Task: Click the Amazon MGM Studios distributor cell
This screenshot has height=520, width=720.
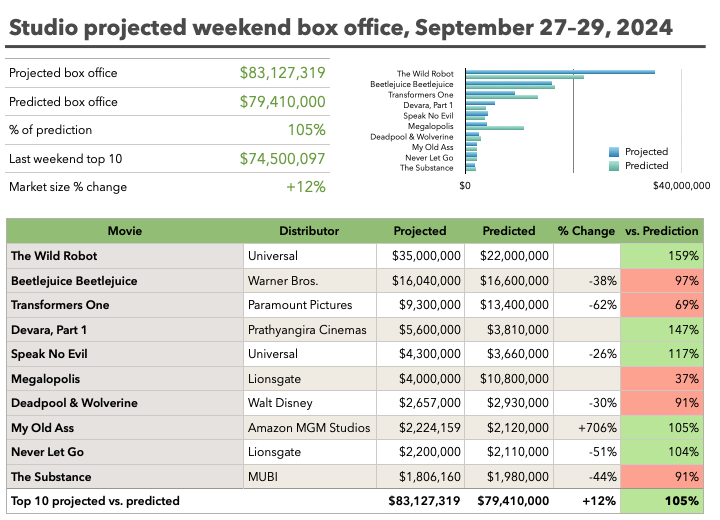Action: tap(310, 428)
